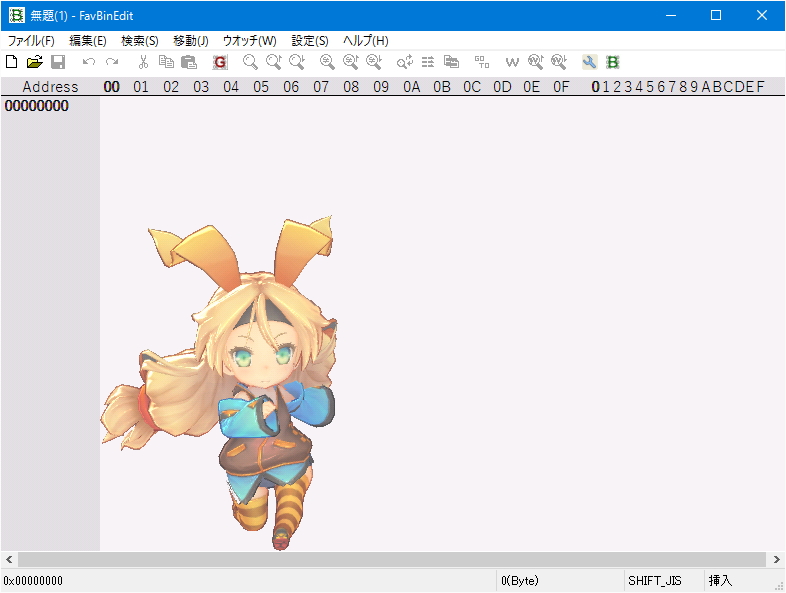Click the horizontal scrollbar left arrow
The image size is (786, 593).
click(x=9, y=559)
